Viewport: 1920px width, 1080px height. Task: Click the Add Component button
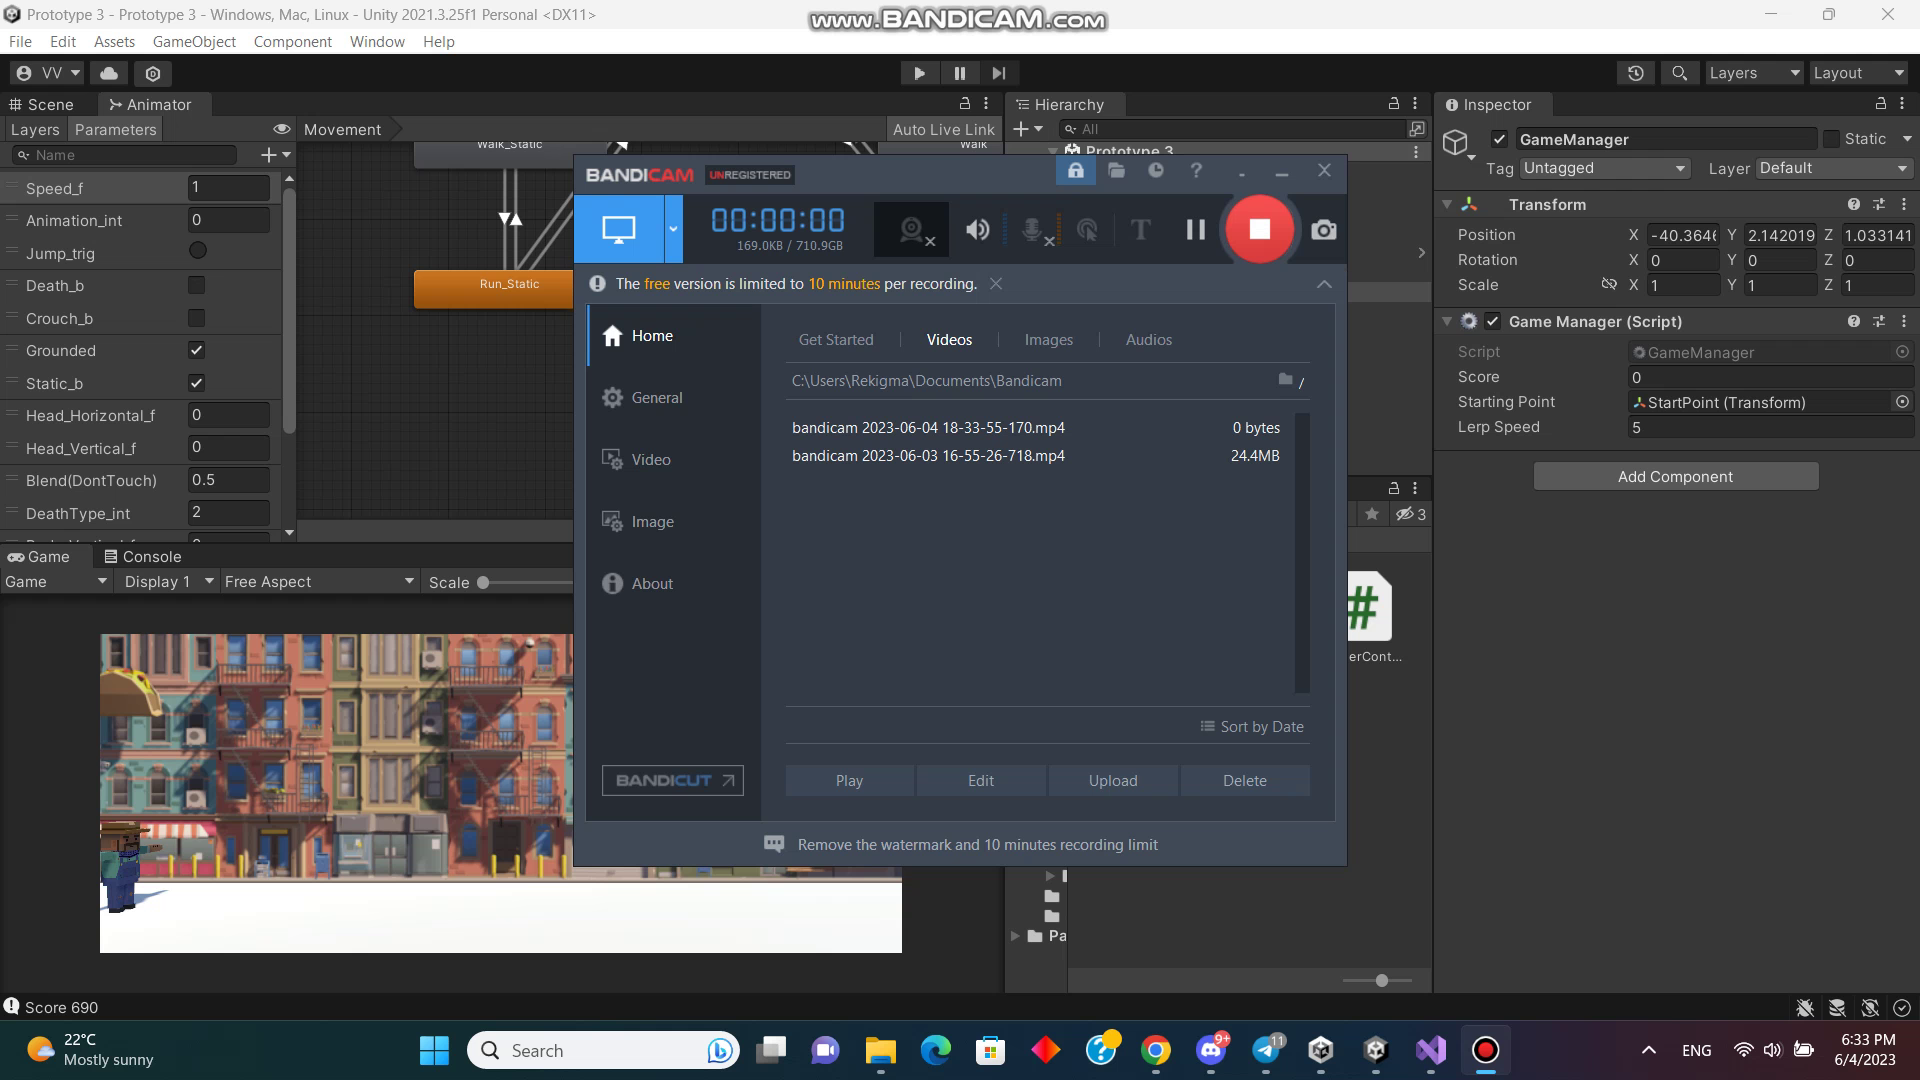pos(1676,477)
